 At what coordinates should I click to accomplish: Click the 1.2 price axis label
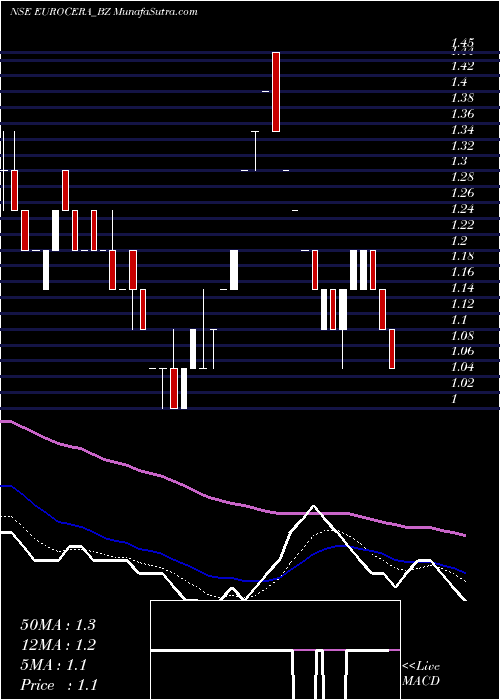(x=459, y=241)
